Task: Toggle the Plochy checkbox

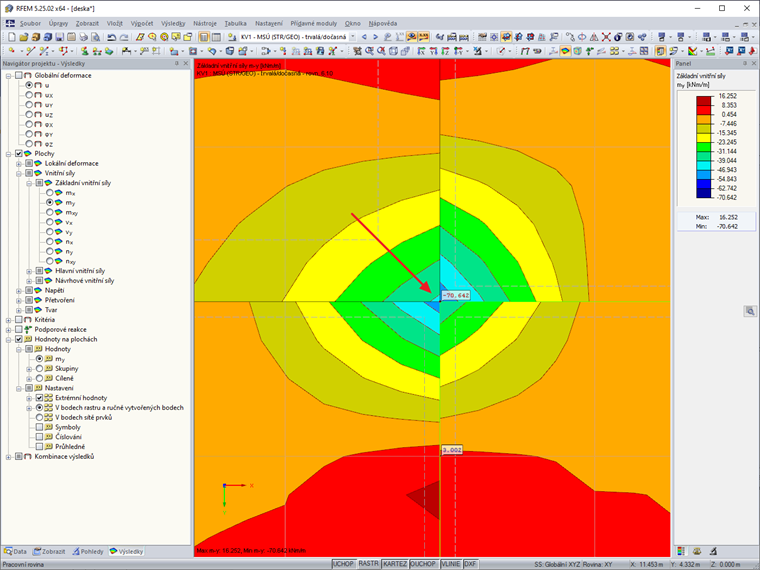Action: pos(19,153)
